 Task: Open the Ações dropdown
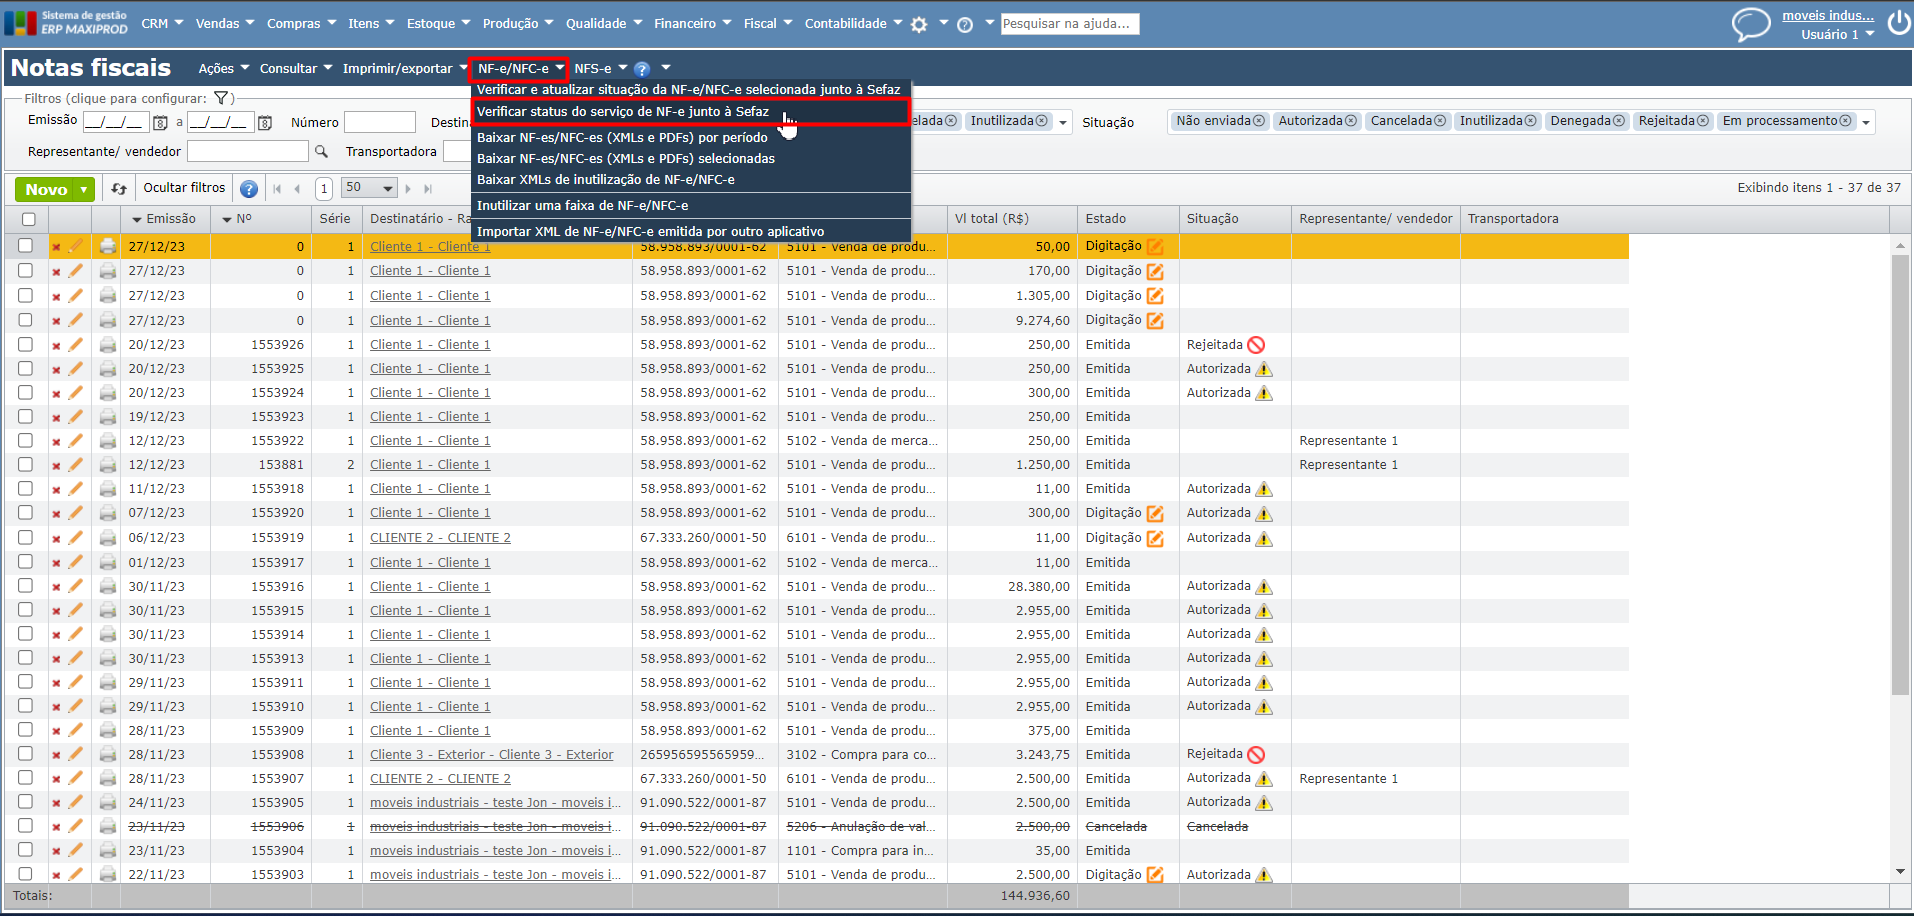click(x=223, y=69)
